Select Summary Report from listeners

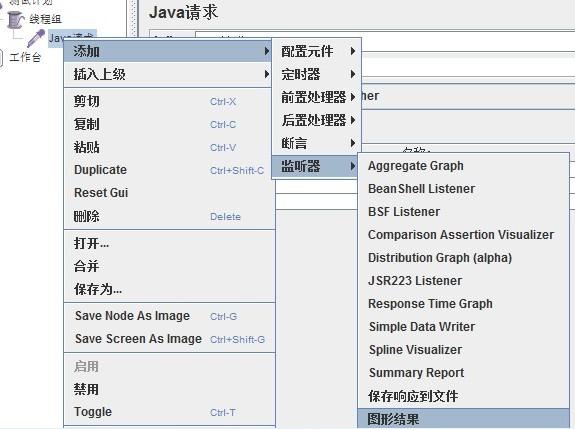tap(464, 373)
